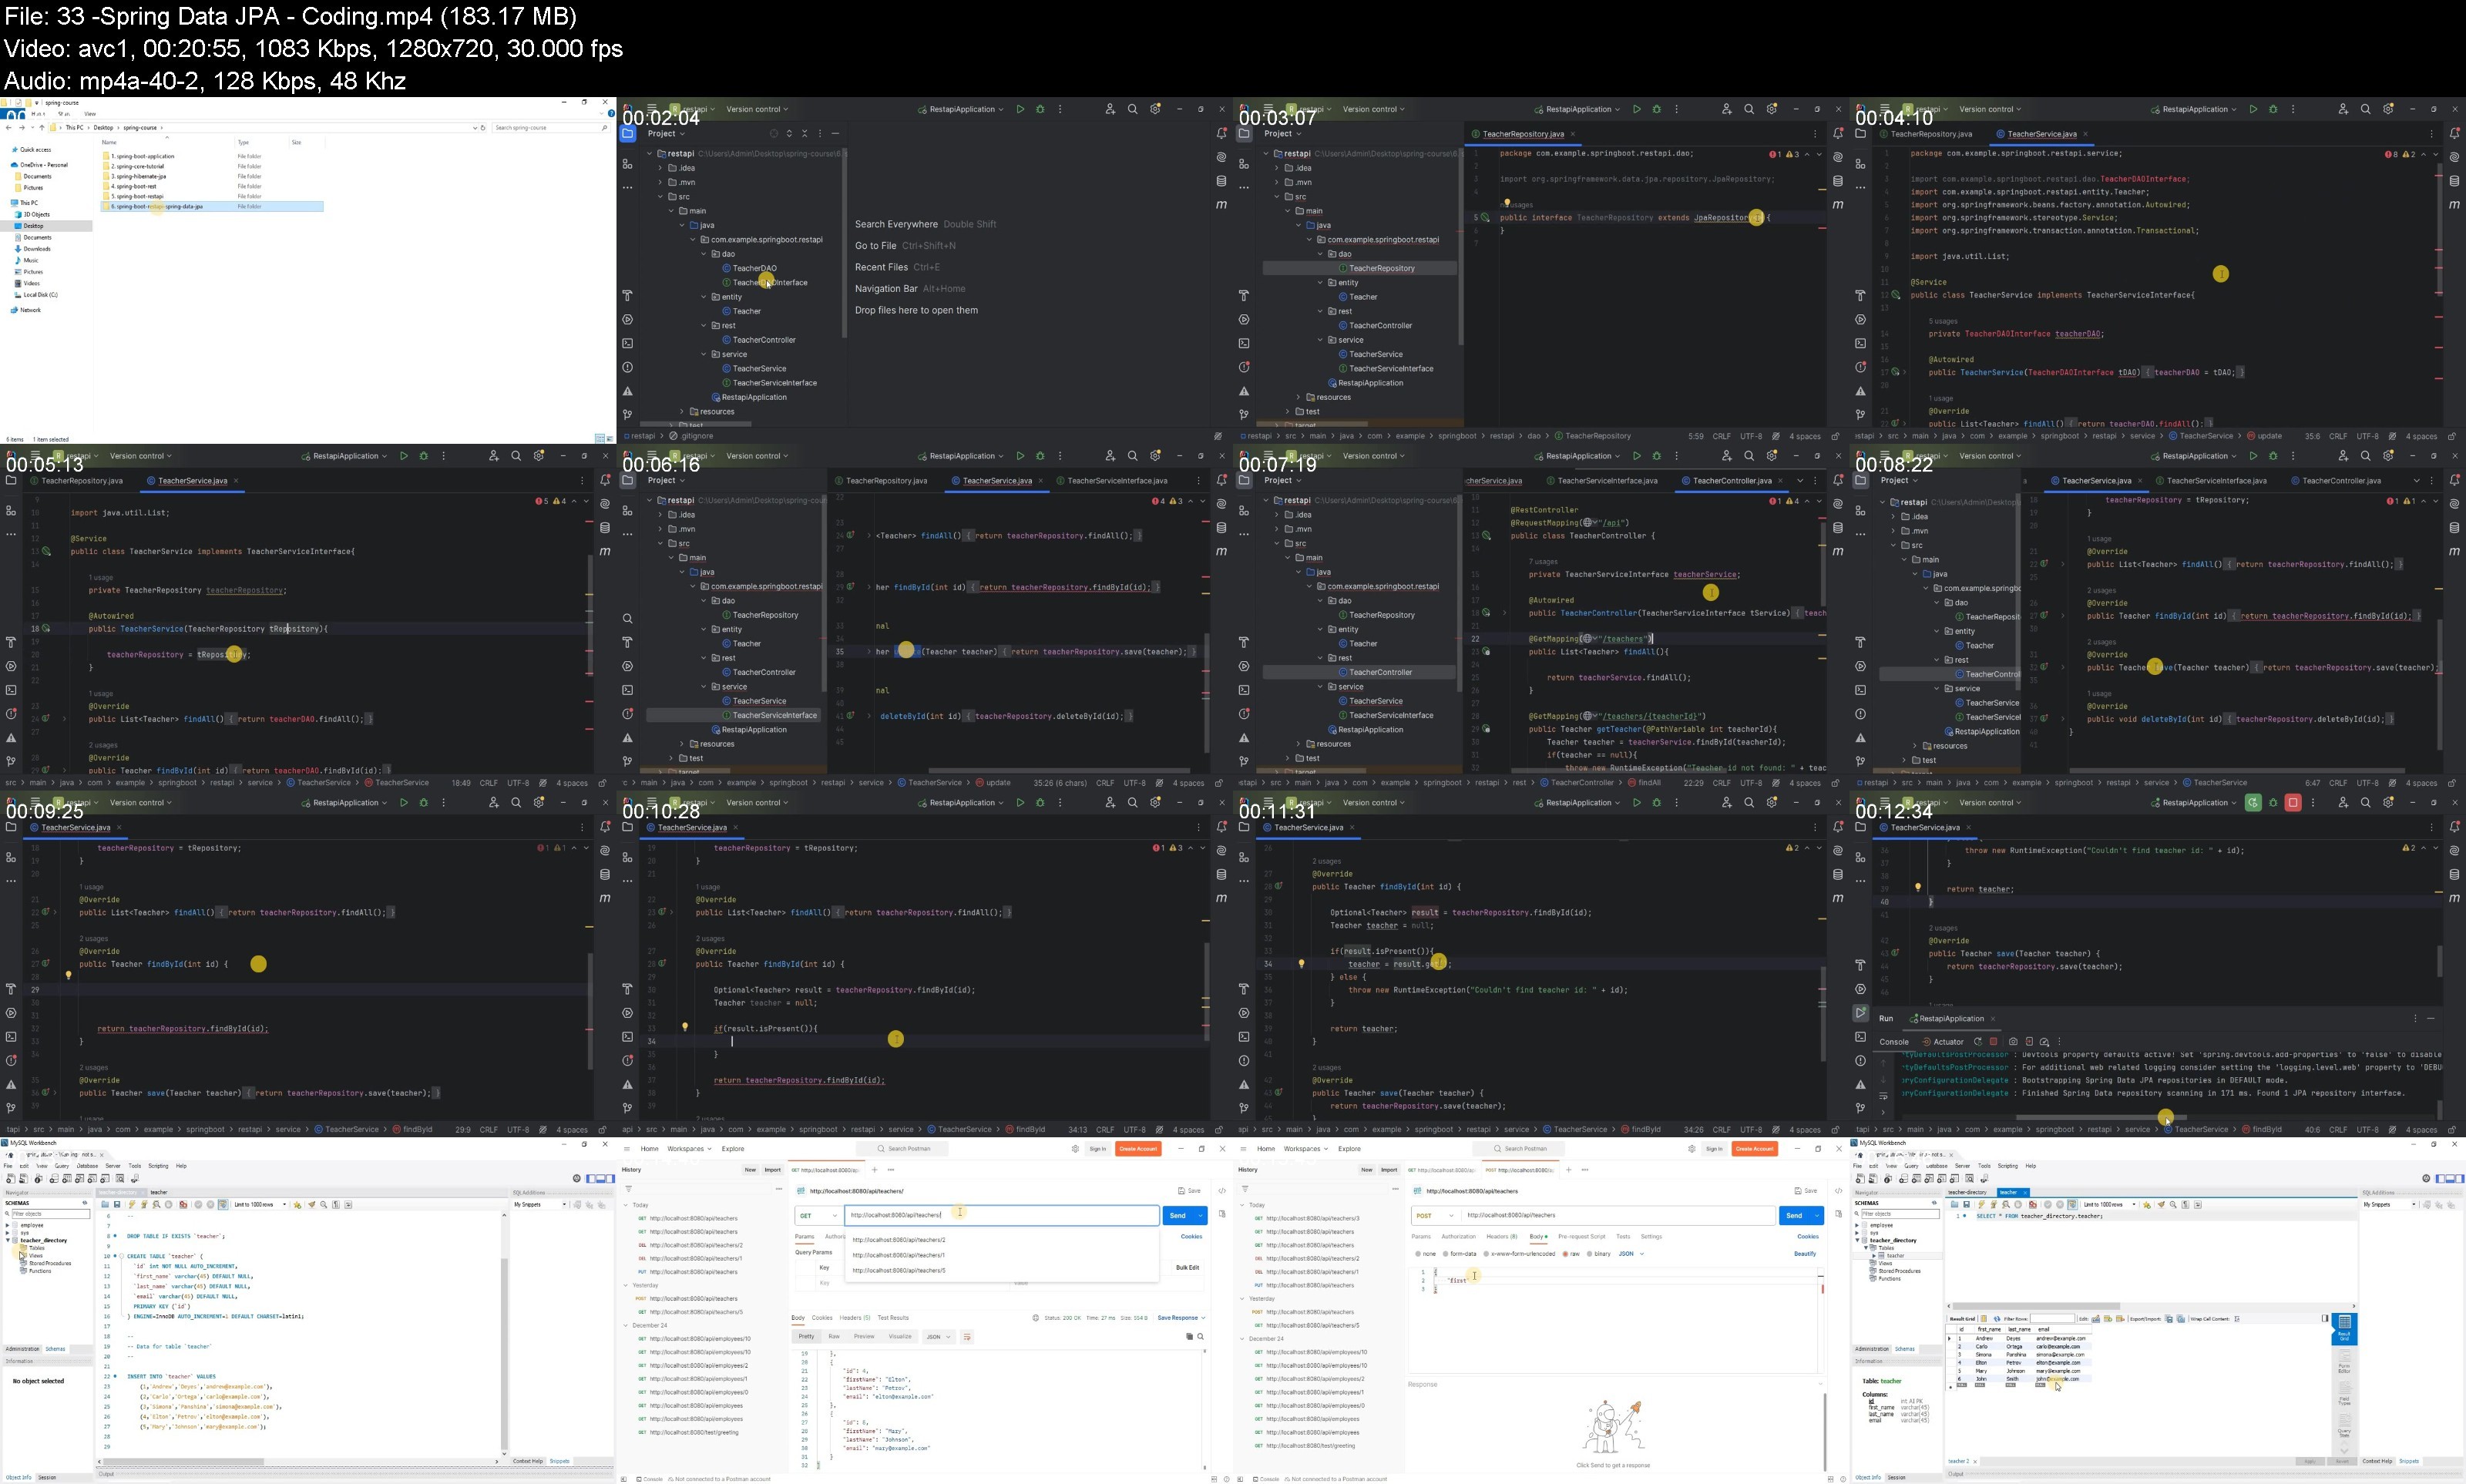The width and height of the screenshot is (2466, 1484).
Task: Open the JSON dropdown next to binary
Action: tap(1631, 1254)
